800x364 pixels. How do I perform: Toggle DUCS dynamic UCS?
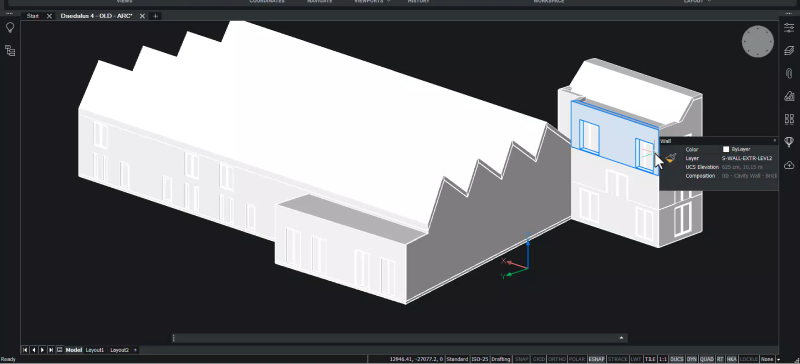(x=677, y=359)
